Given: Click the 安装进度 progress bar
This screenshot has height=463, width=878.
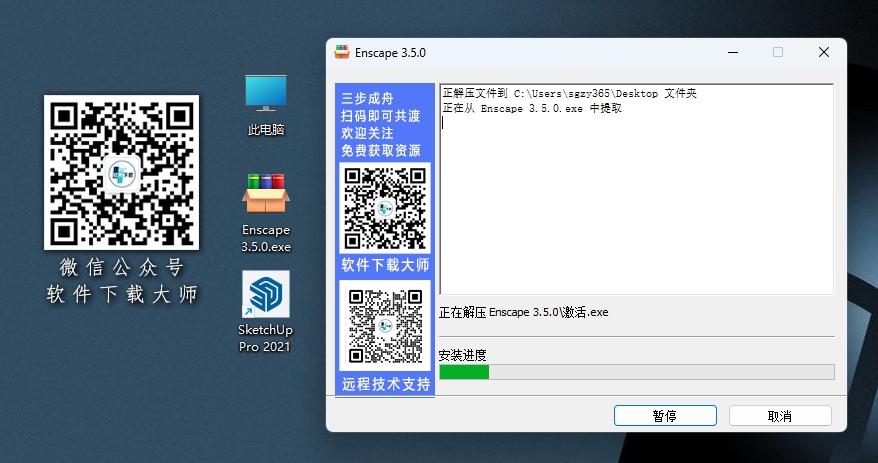Looking at the screenshot, I should click(x=637, y=372).
